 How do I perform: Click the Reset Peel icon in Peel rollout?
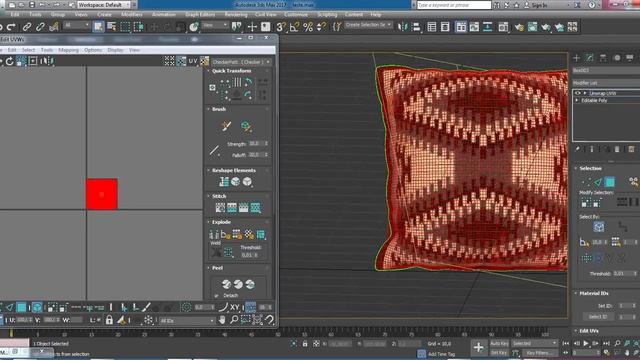pos(250,284)
